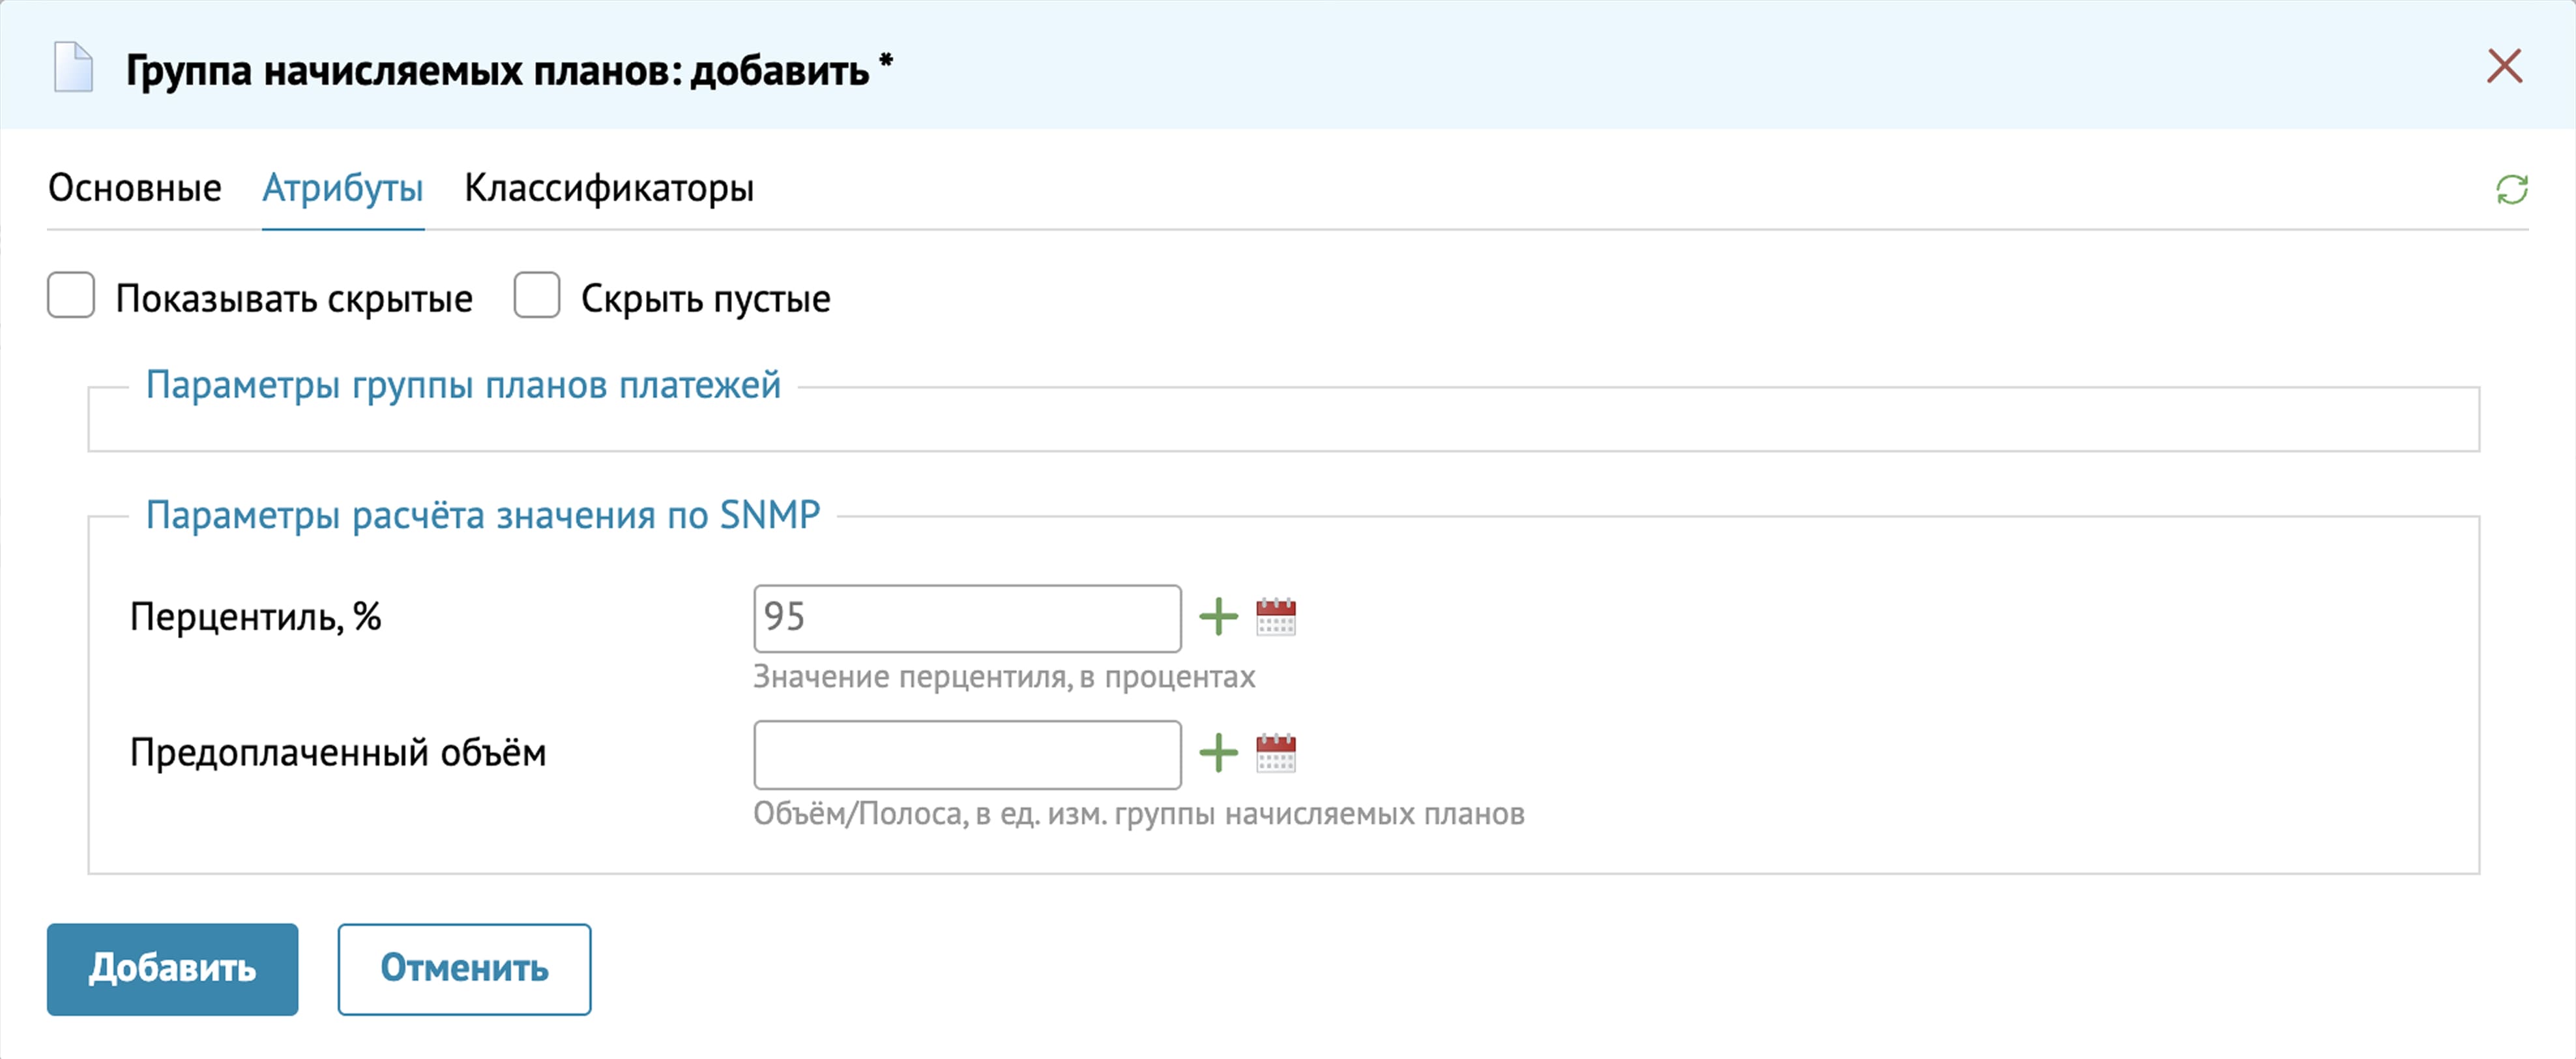2576x1059 pixels.
Task: Toggle the Скрыть пустые checkbox
Action: point(537,296)
